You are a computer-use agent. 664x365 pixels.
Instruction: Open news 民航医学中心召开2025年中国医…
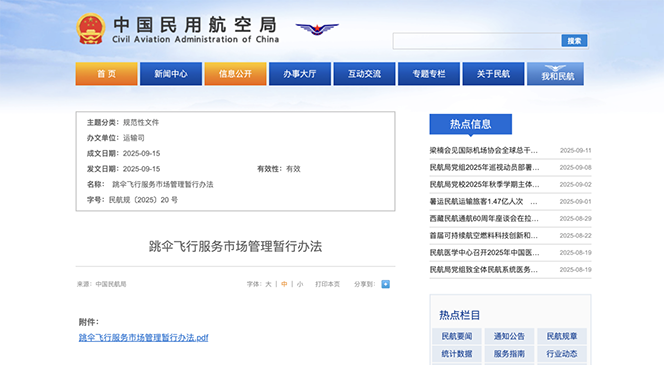(x=484, y=252)
